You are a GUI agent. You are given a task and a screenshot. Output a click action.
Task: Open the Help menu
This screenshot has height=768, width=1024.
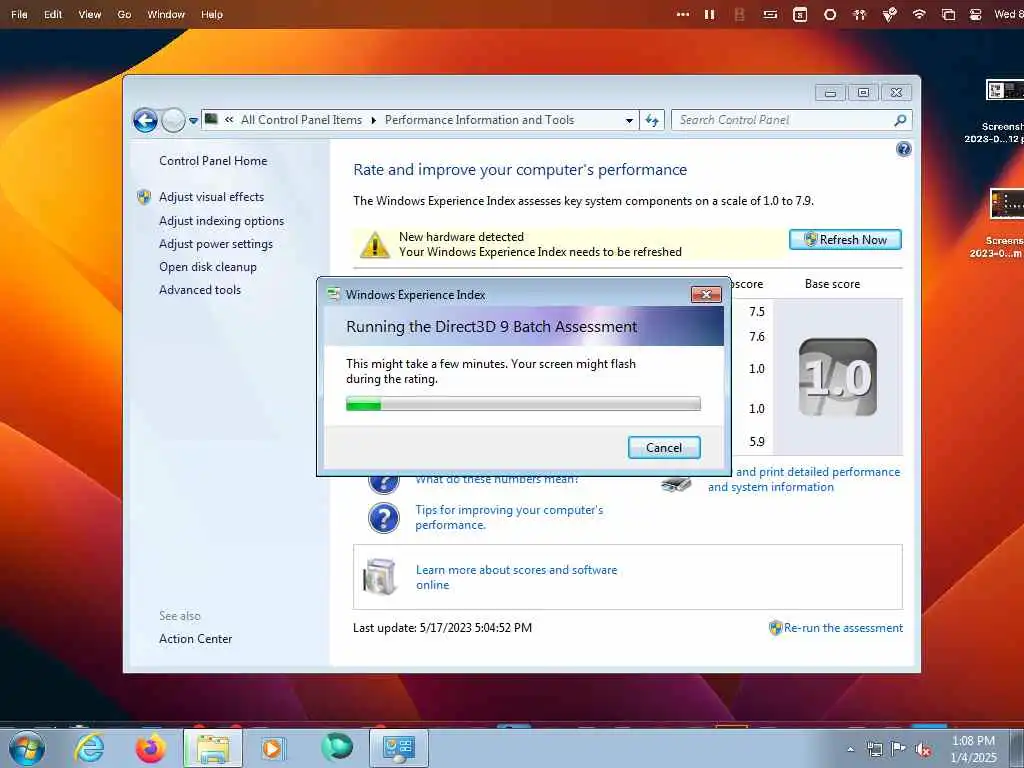(212, 14)
